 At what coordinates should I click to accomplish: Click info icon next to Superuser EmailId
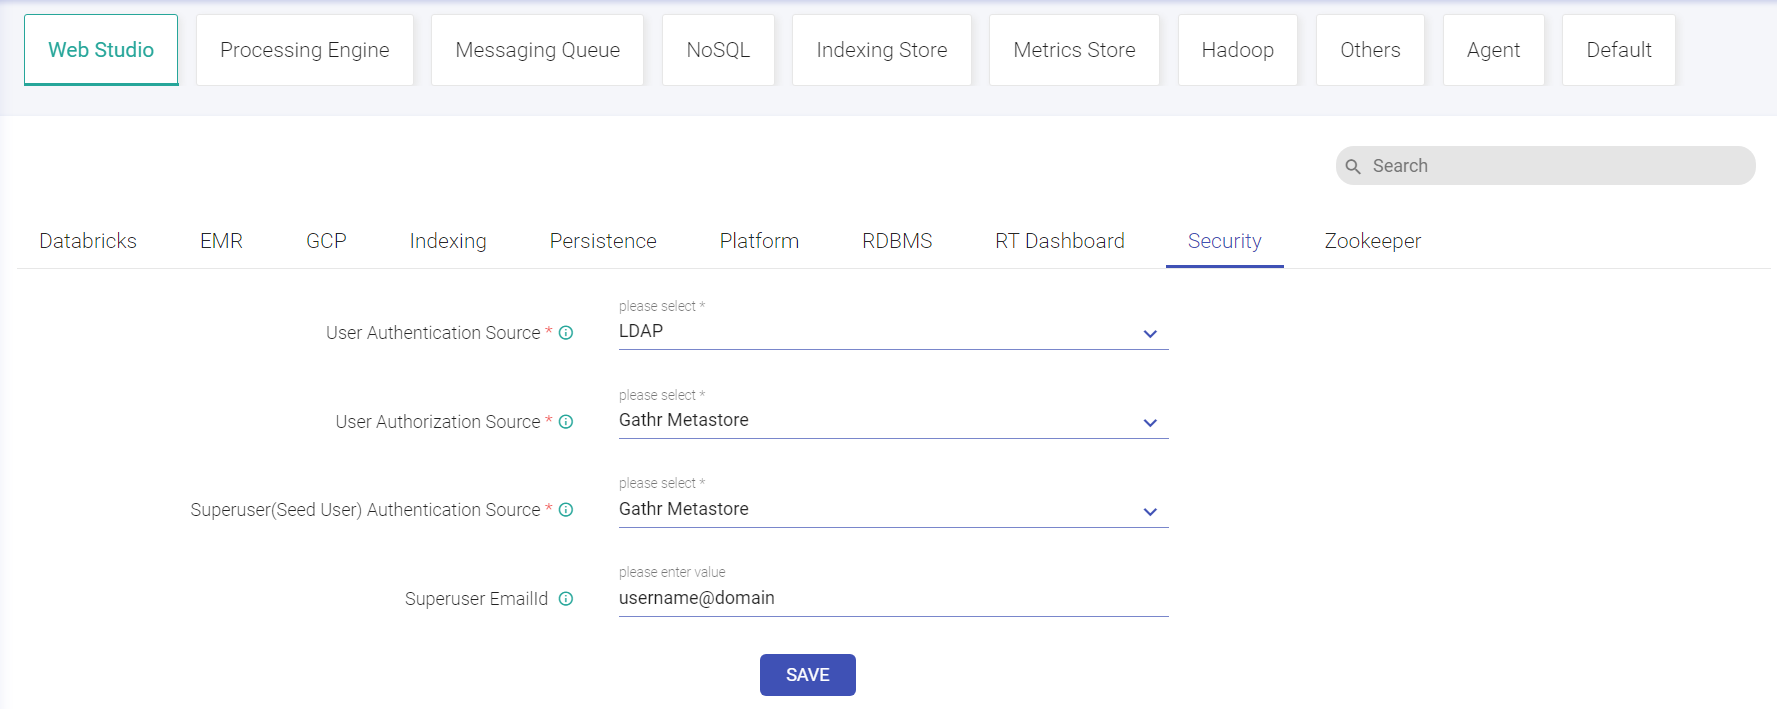pyautogui.click(x=566, y=599)
